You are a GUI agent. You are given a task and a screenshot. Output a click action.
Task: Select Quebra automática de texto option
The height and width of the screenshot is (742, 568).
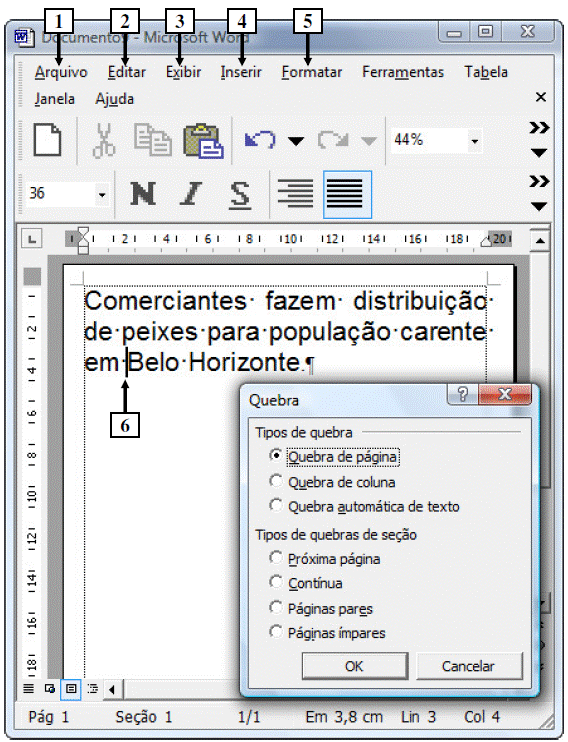pyautogui.click(x=364, y=506)
